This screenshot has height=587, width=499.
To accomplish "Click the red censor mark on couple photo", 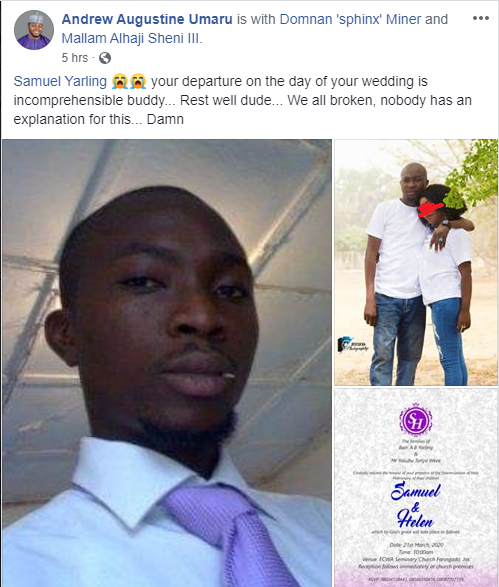I will [x=430, y=210].
